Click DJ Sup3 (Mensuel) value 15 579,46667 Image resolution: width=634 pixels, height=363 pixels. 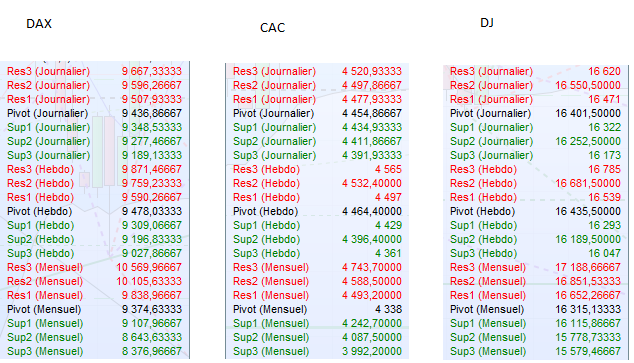[x=588, y=351]
